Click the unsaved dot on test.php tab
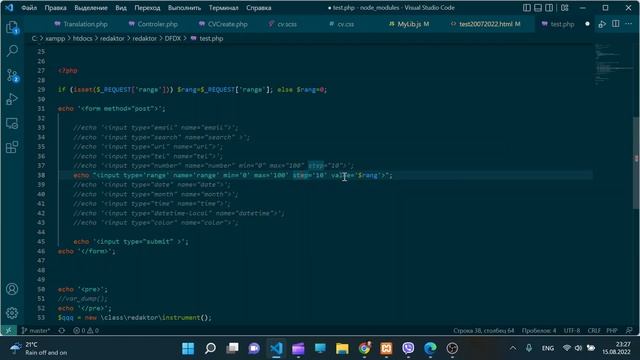Viewport: 640px width, 360px height. click(x=587, y=24)
